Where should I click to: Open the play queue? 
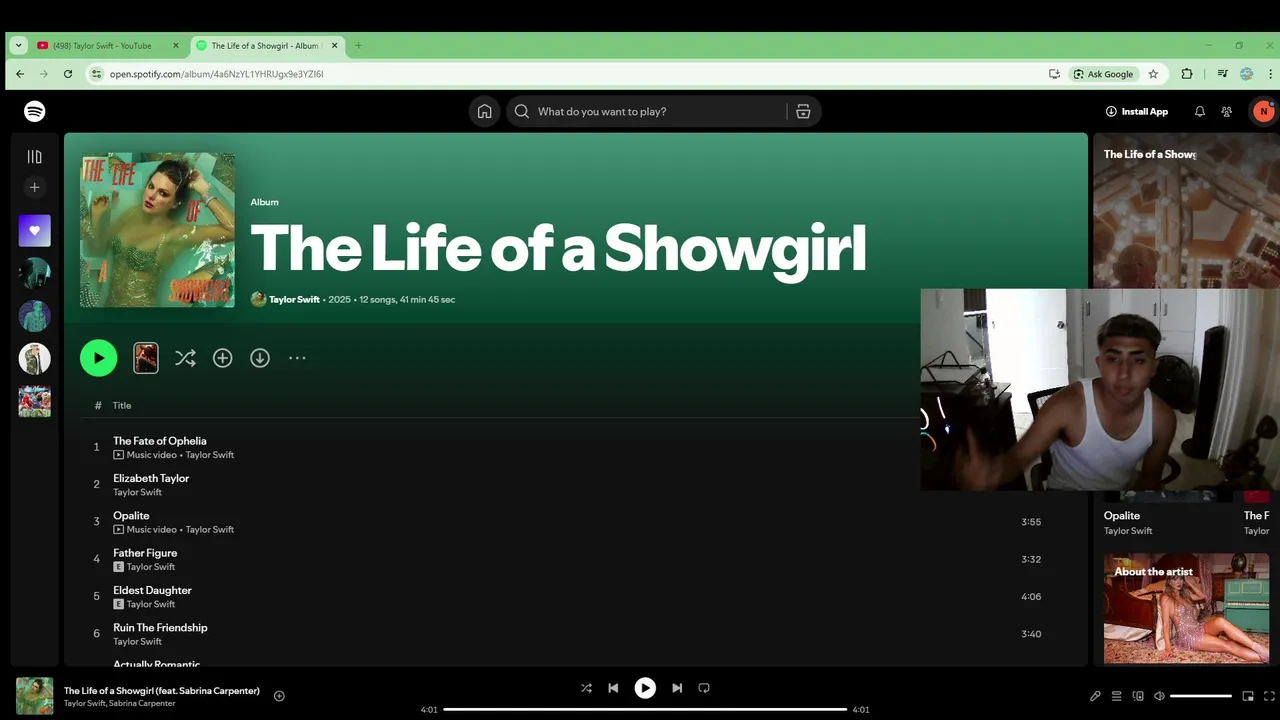coord(1117,696)
